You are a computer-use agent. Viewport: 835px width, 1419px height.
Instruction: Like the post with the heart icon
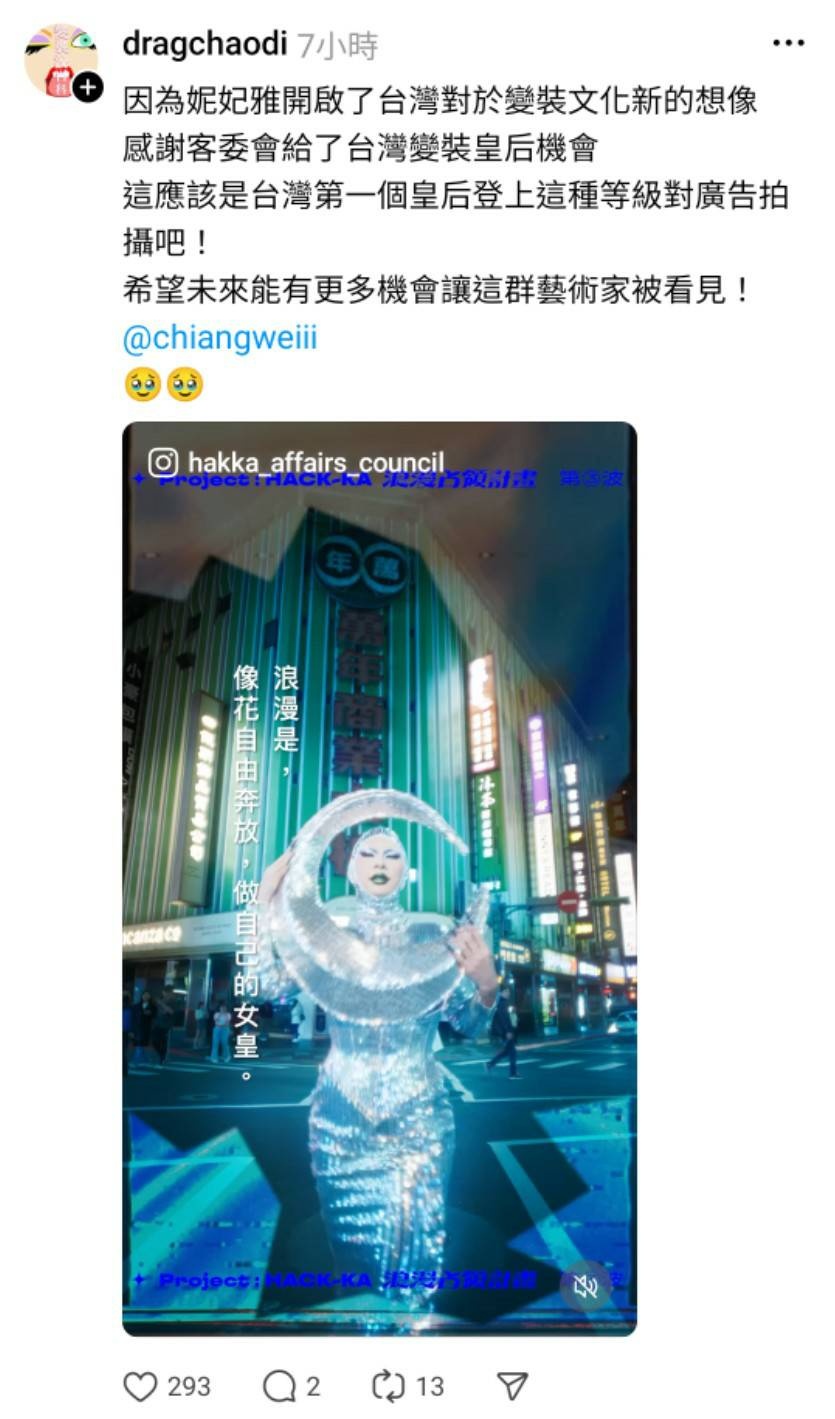(140, 1386)
